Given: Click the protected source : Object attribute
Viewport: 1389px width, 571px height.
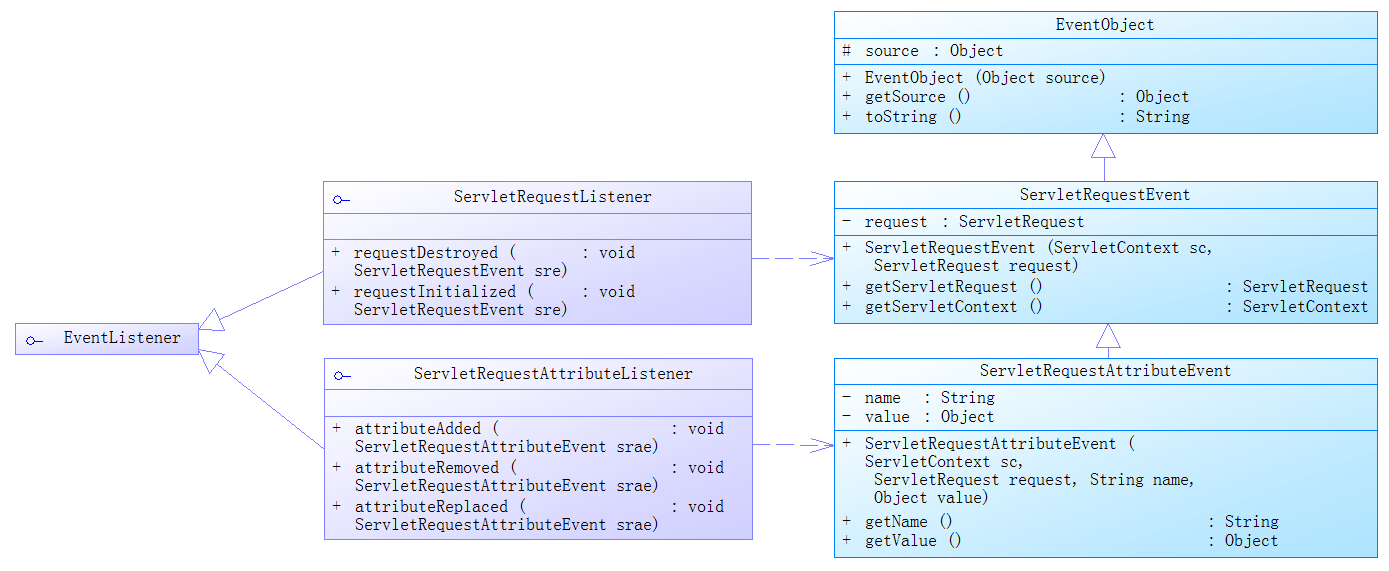Looking at the screenshot, I should [x=933, y=51].
